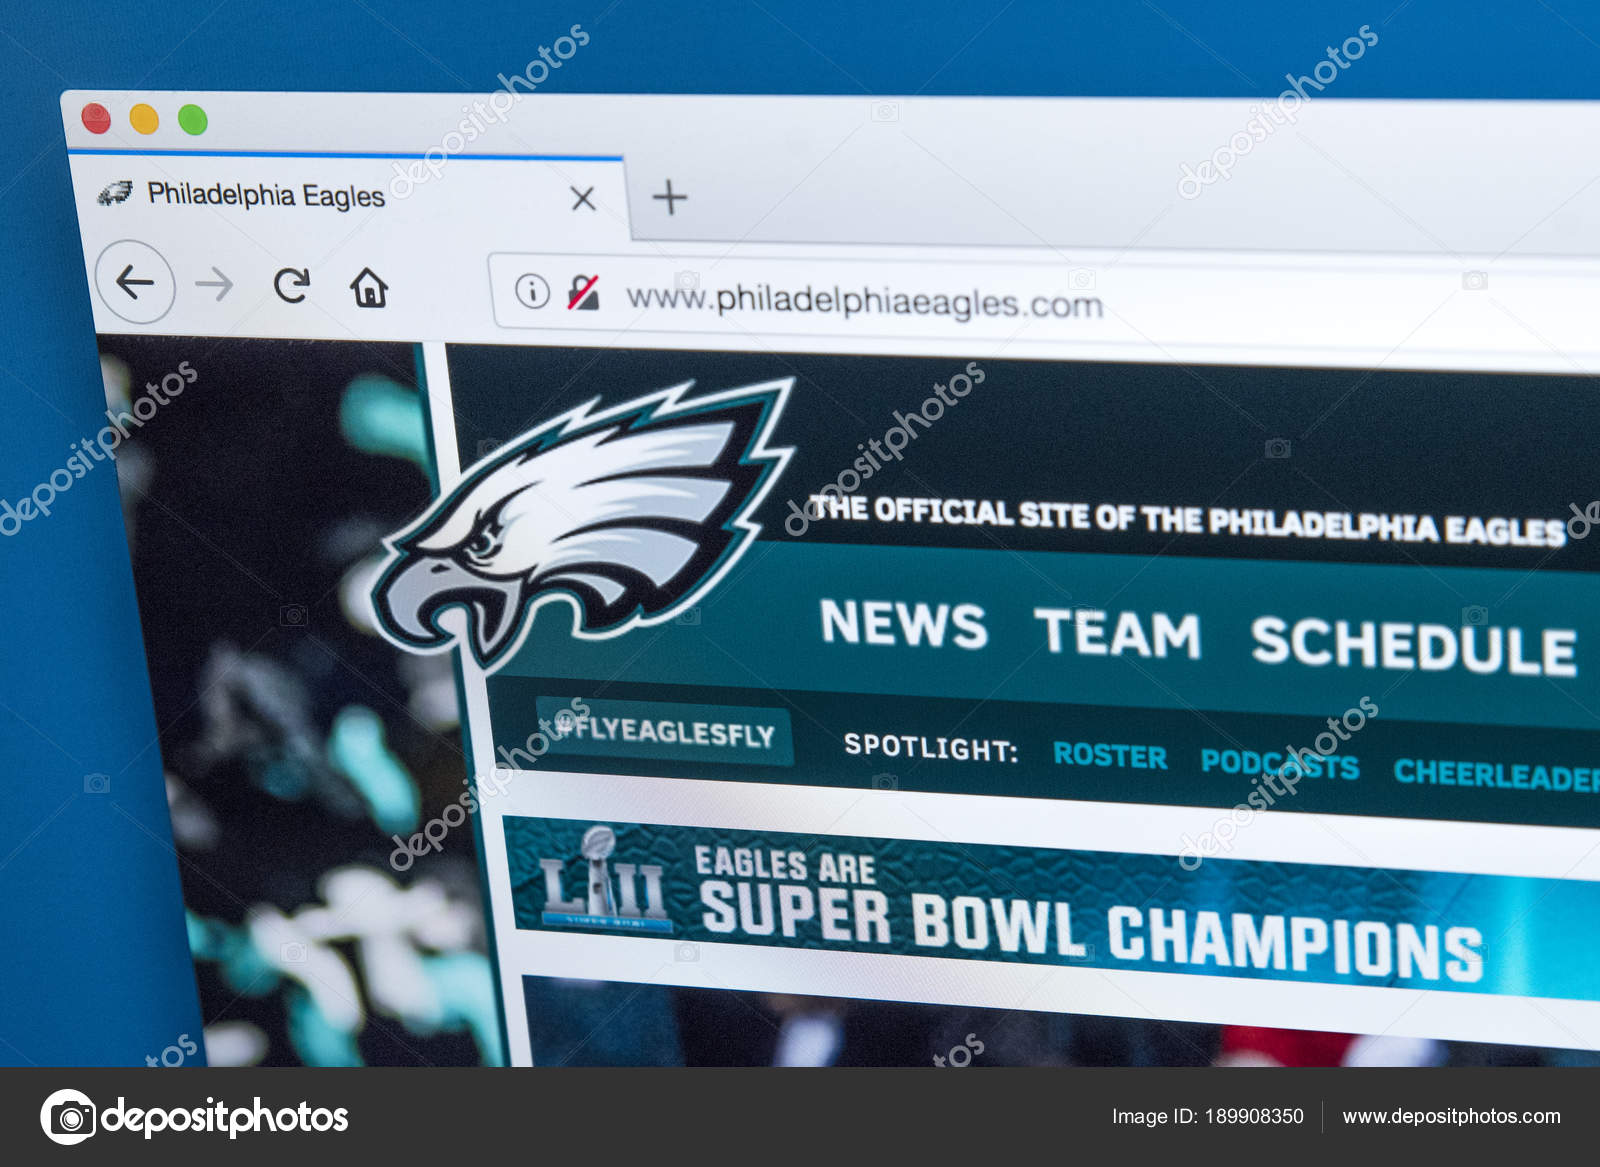Reload the page with the refresh icon

tap(292, 286)
